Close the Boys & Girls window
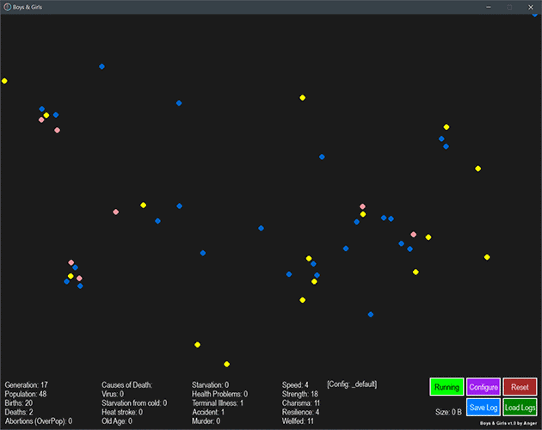The width and height of the screenshot is (542, 430). point(531,7)
